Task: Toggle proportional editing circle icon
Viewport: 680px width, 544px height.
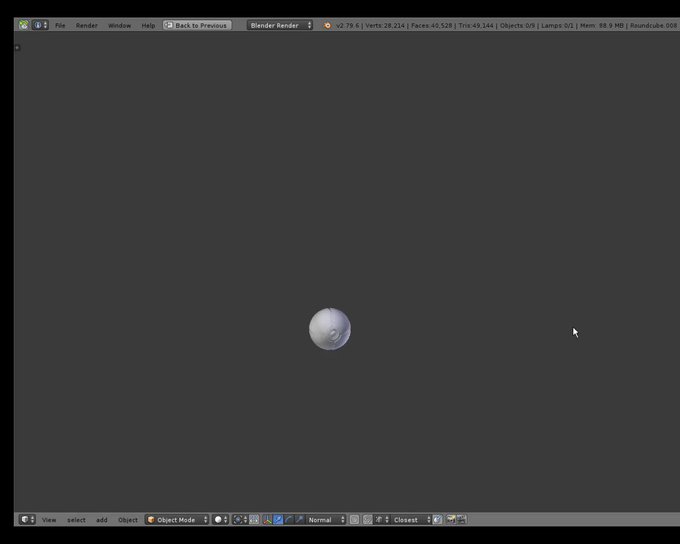Action: [x=354, y=520]
